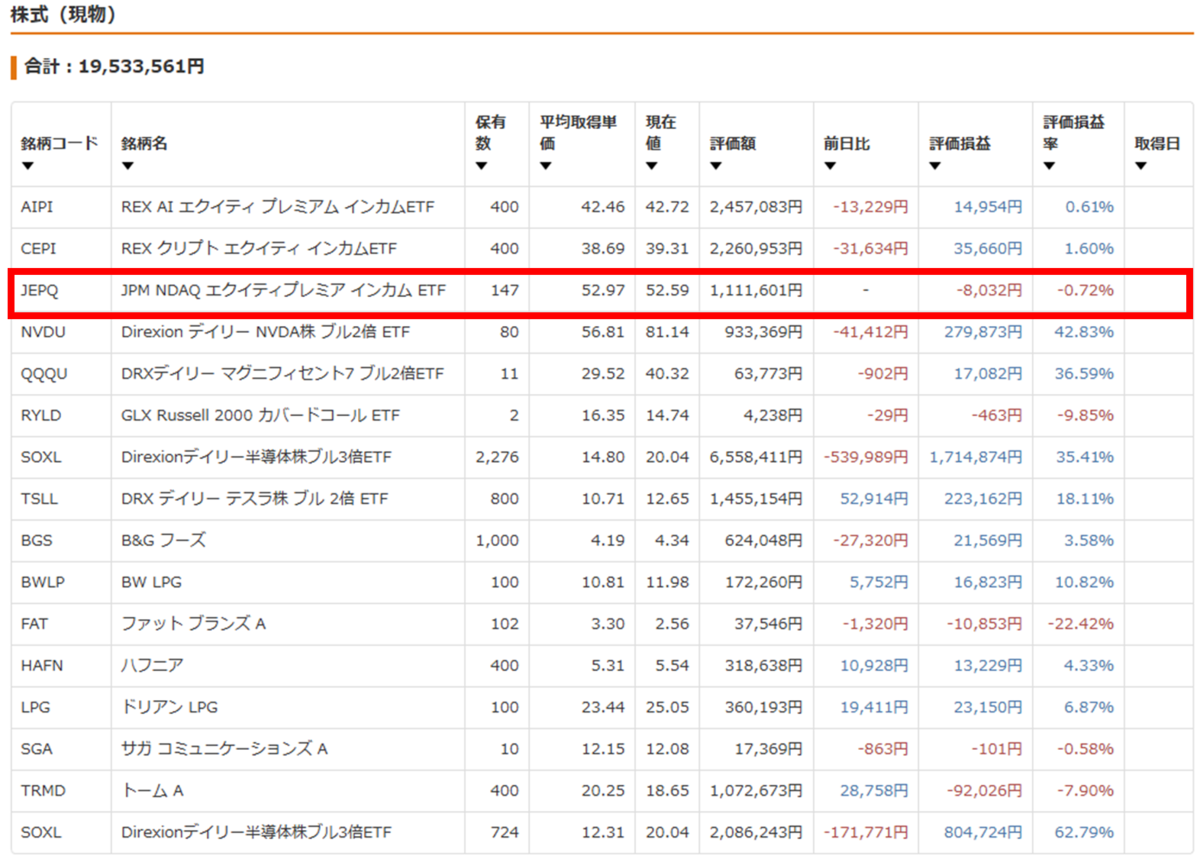
Task: Click name REX AI エクイティ プレミアム インカムETF
Action: pyautogui.click(x=278, y=207)
